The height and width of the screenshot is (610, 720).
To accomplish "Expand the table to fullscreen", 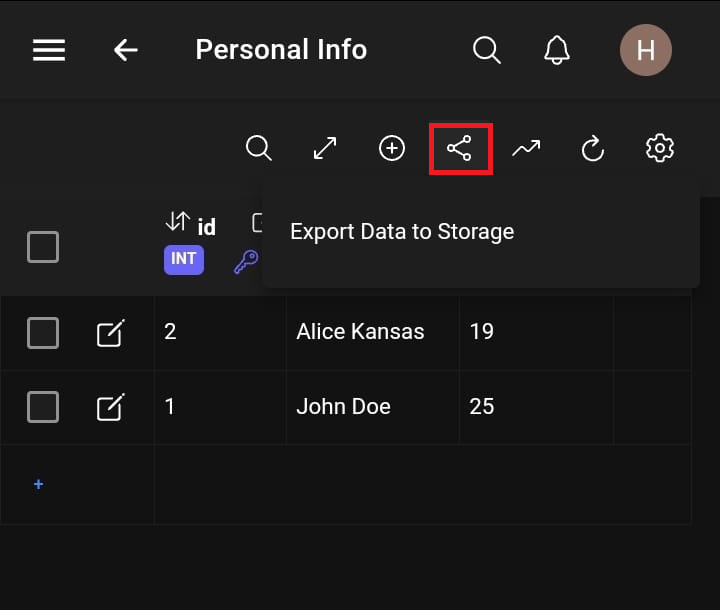I will pyautogui.click(x=325, y=149).
